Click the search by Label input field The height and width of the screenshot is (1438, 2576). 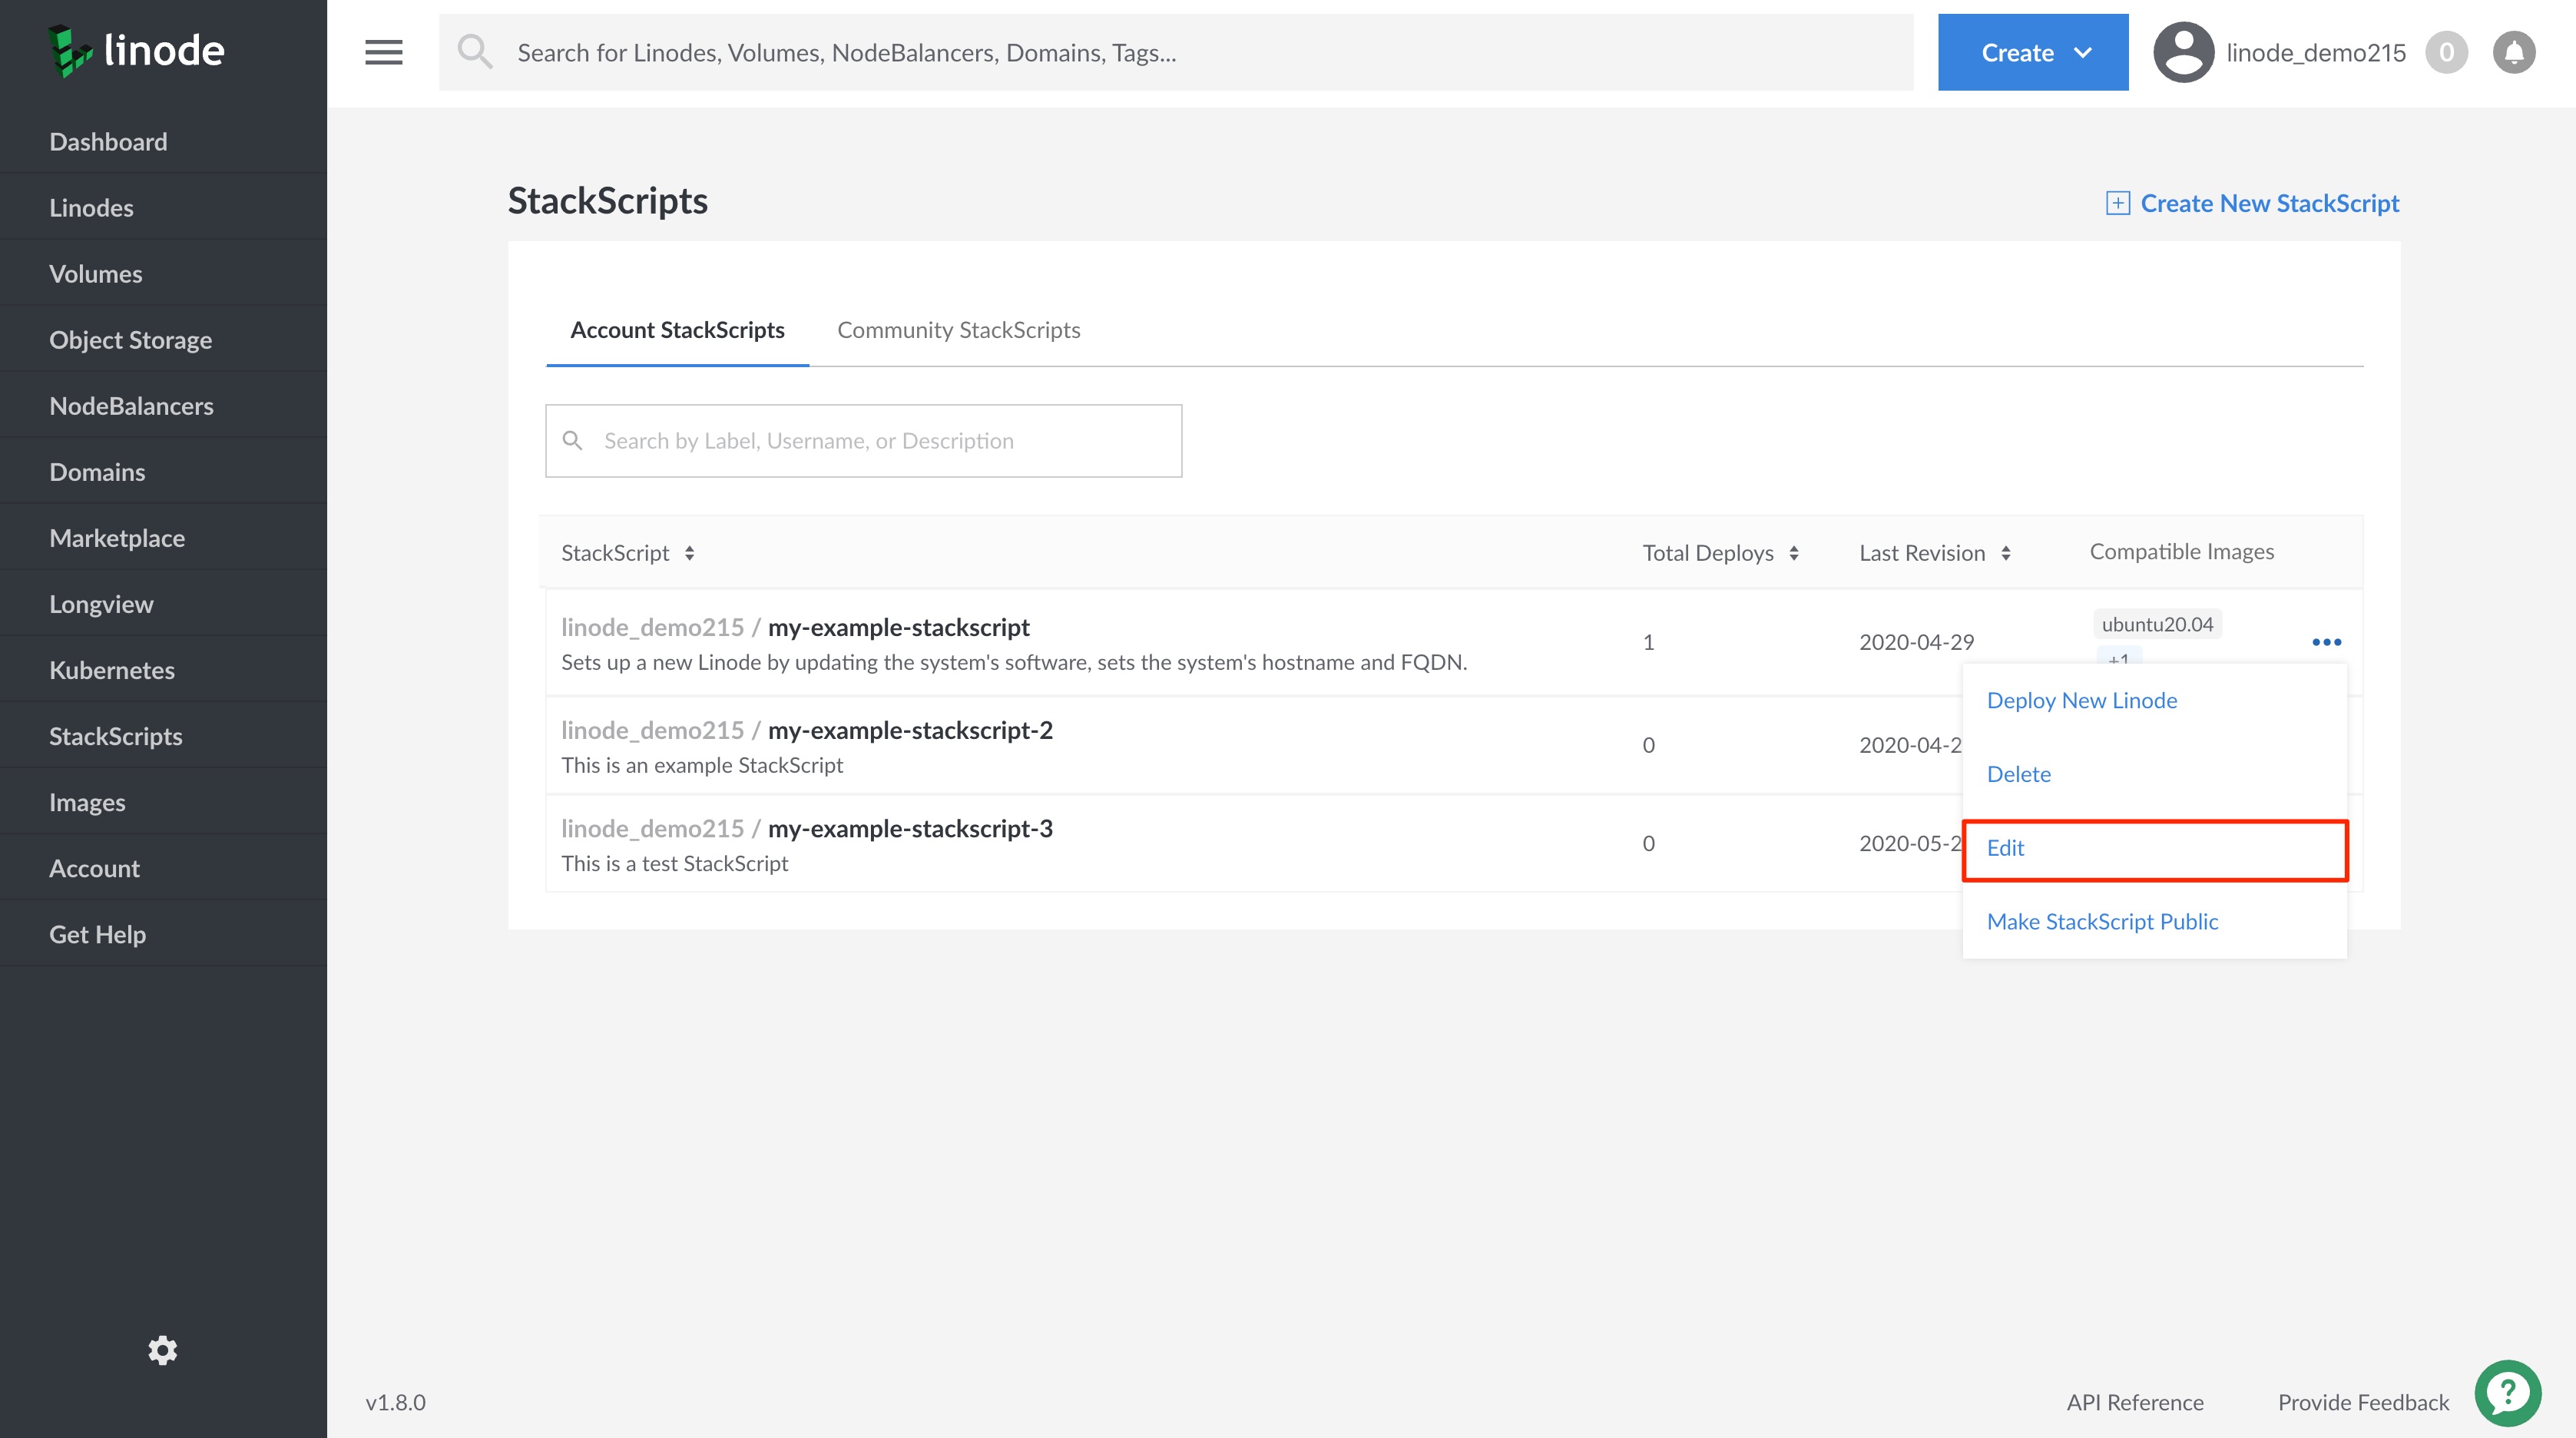[863, 440]
